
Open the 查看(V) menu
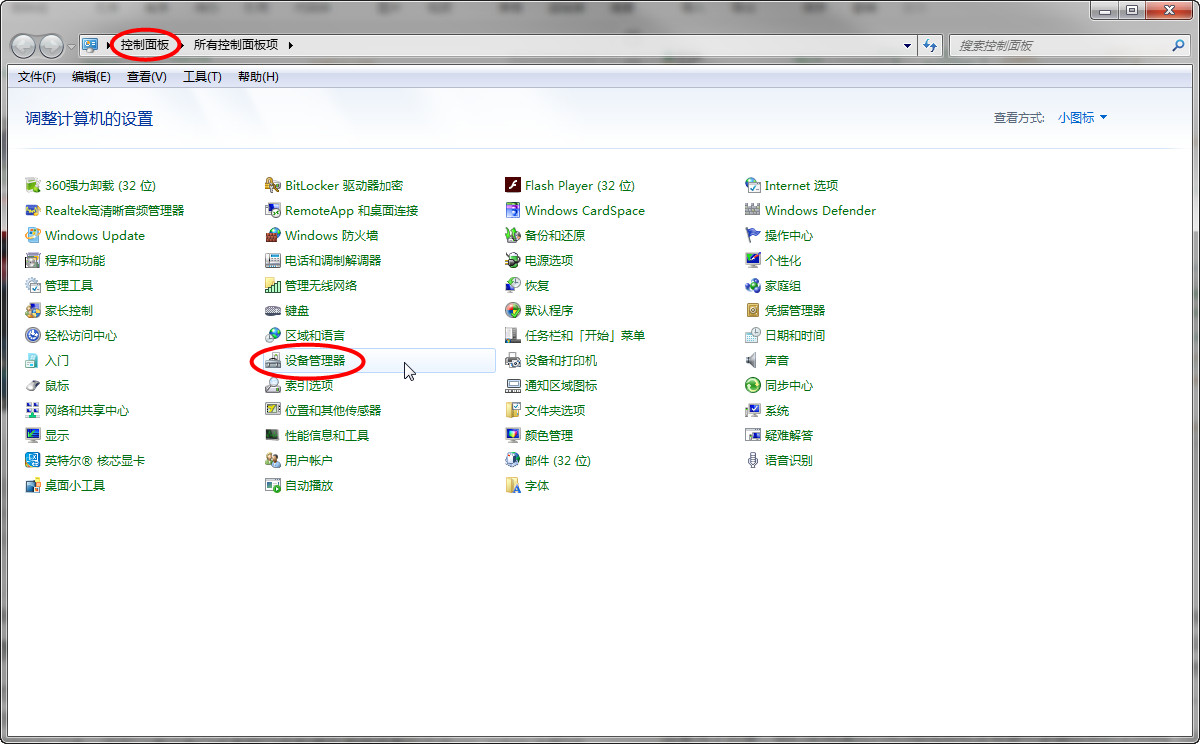pyautogui.click(x=147, y=77)
